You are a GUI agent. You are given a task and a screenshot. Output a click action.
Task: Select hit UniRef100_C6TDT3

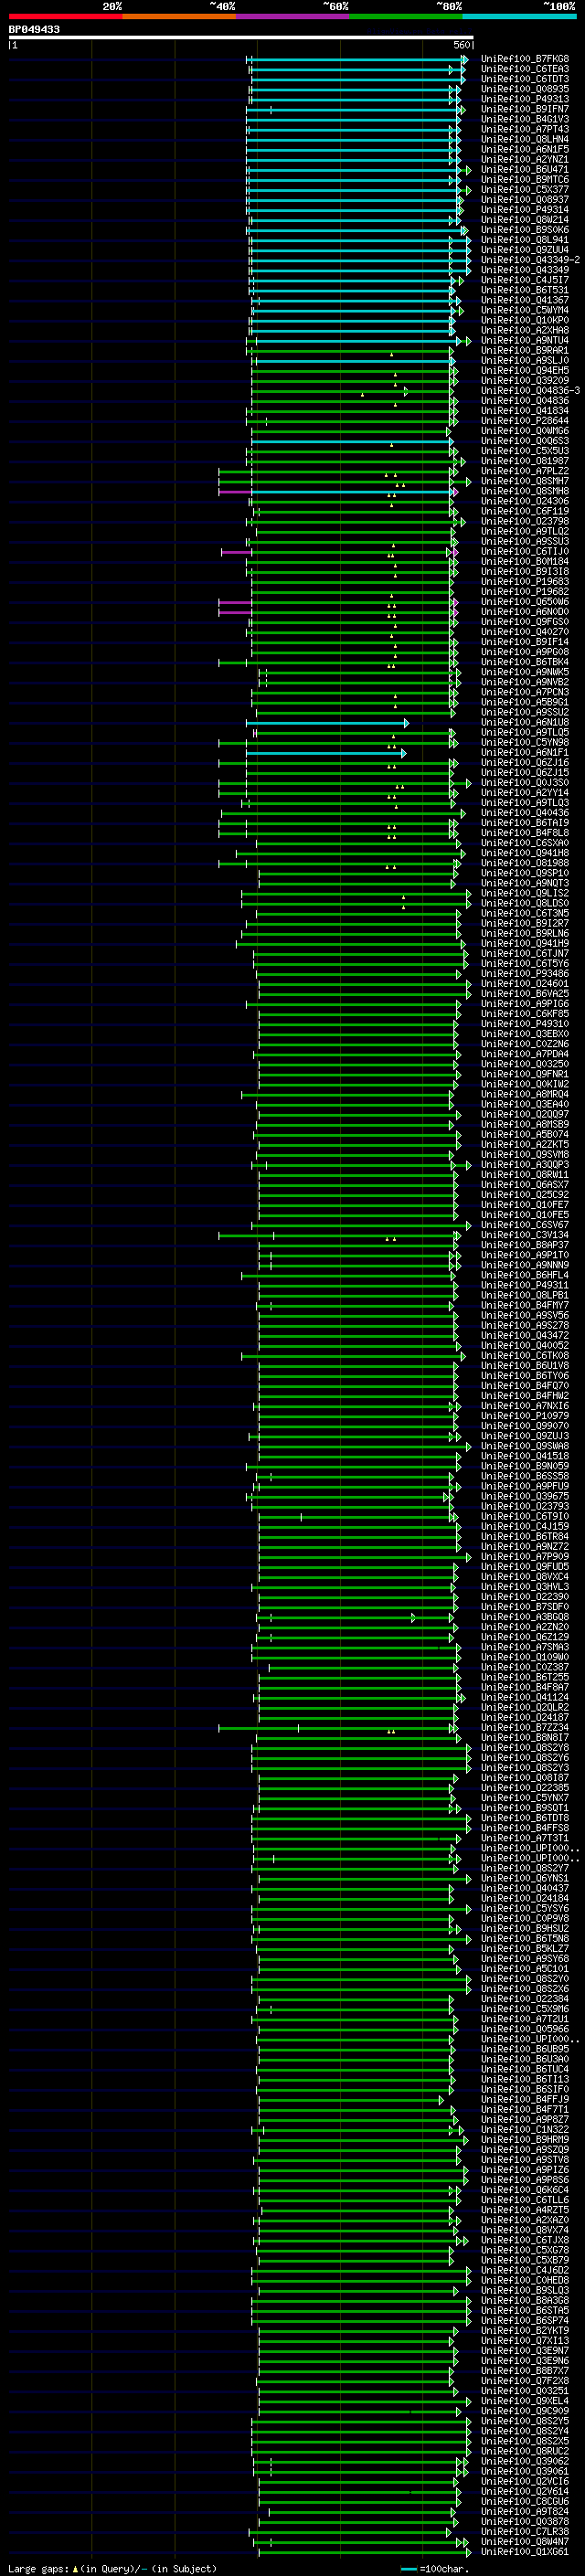(525, 79)
